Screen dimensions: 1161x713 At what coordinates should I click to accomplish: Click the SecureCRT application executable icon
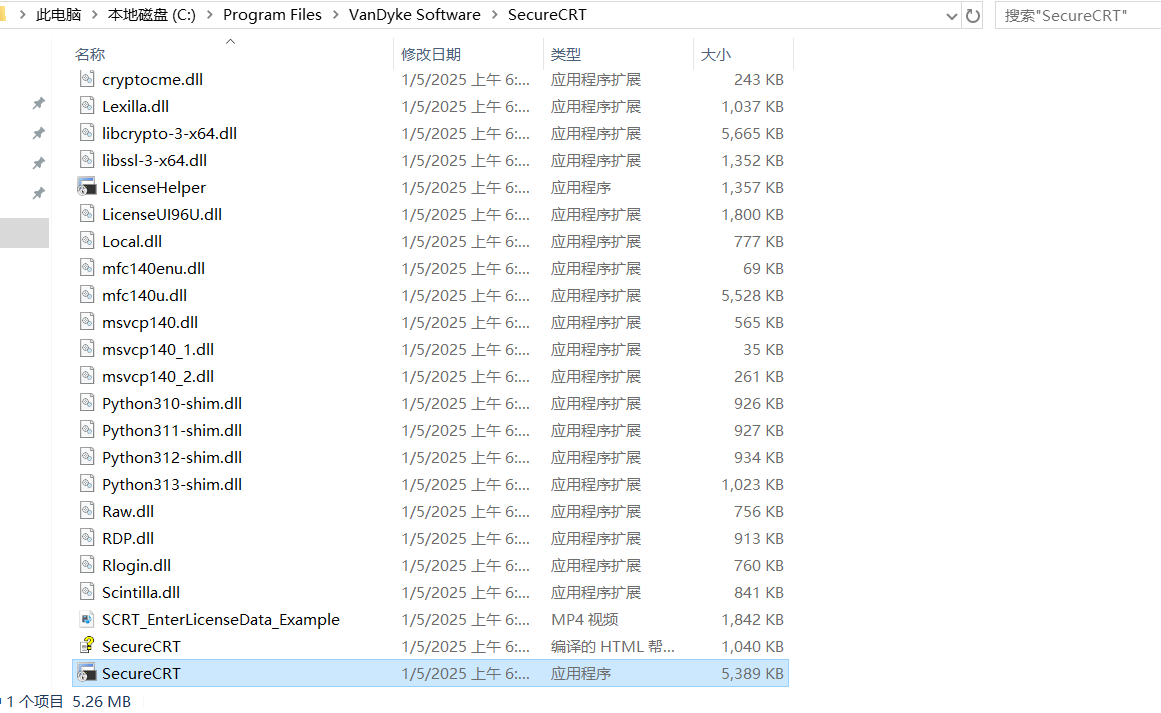coord(87,673)
